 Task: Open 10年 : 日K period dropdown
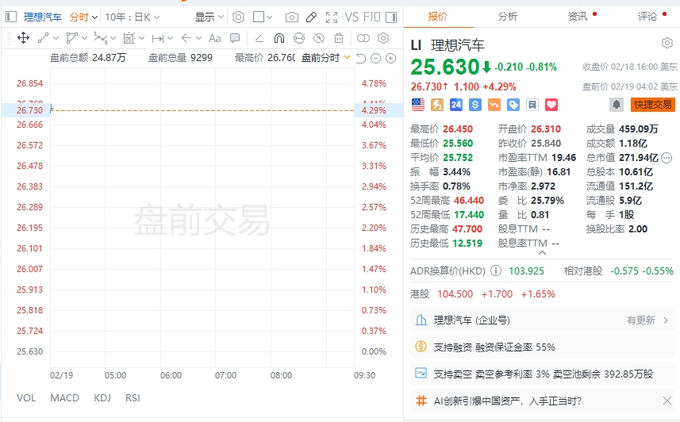[132, 17]
